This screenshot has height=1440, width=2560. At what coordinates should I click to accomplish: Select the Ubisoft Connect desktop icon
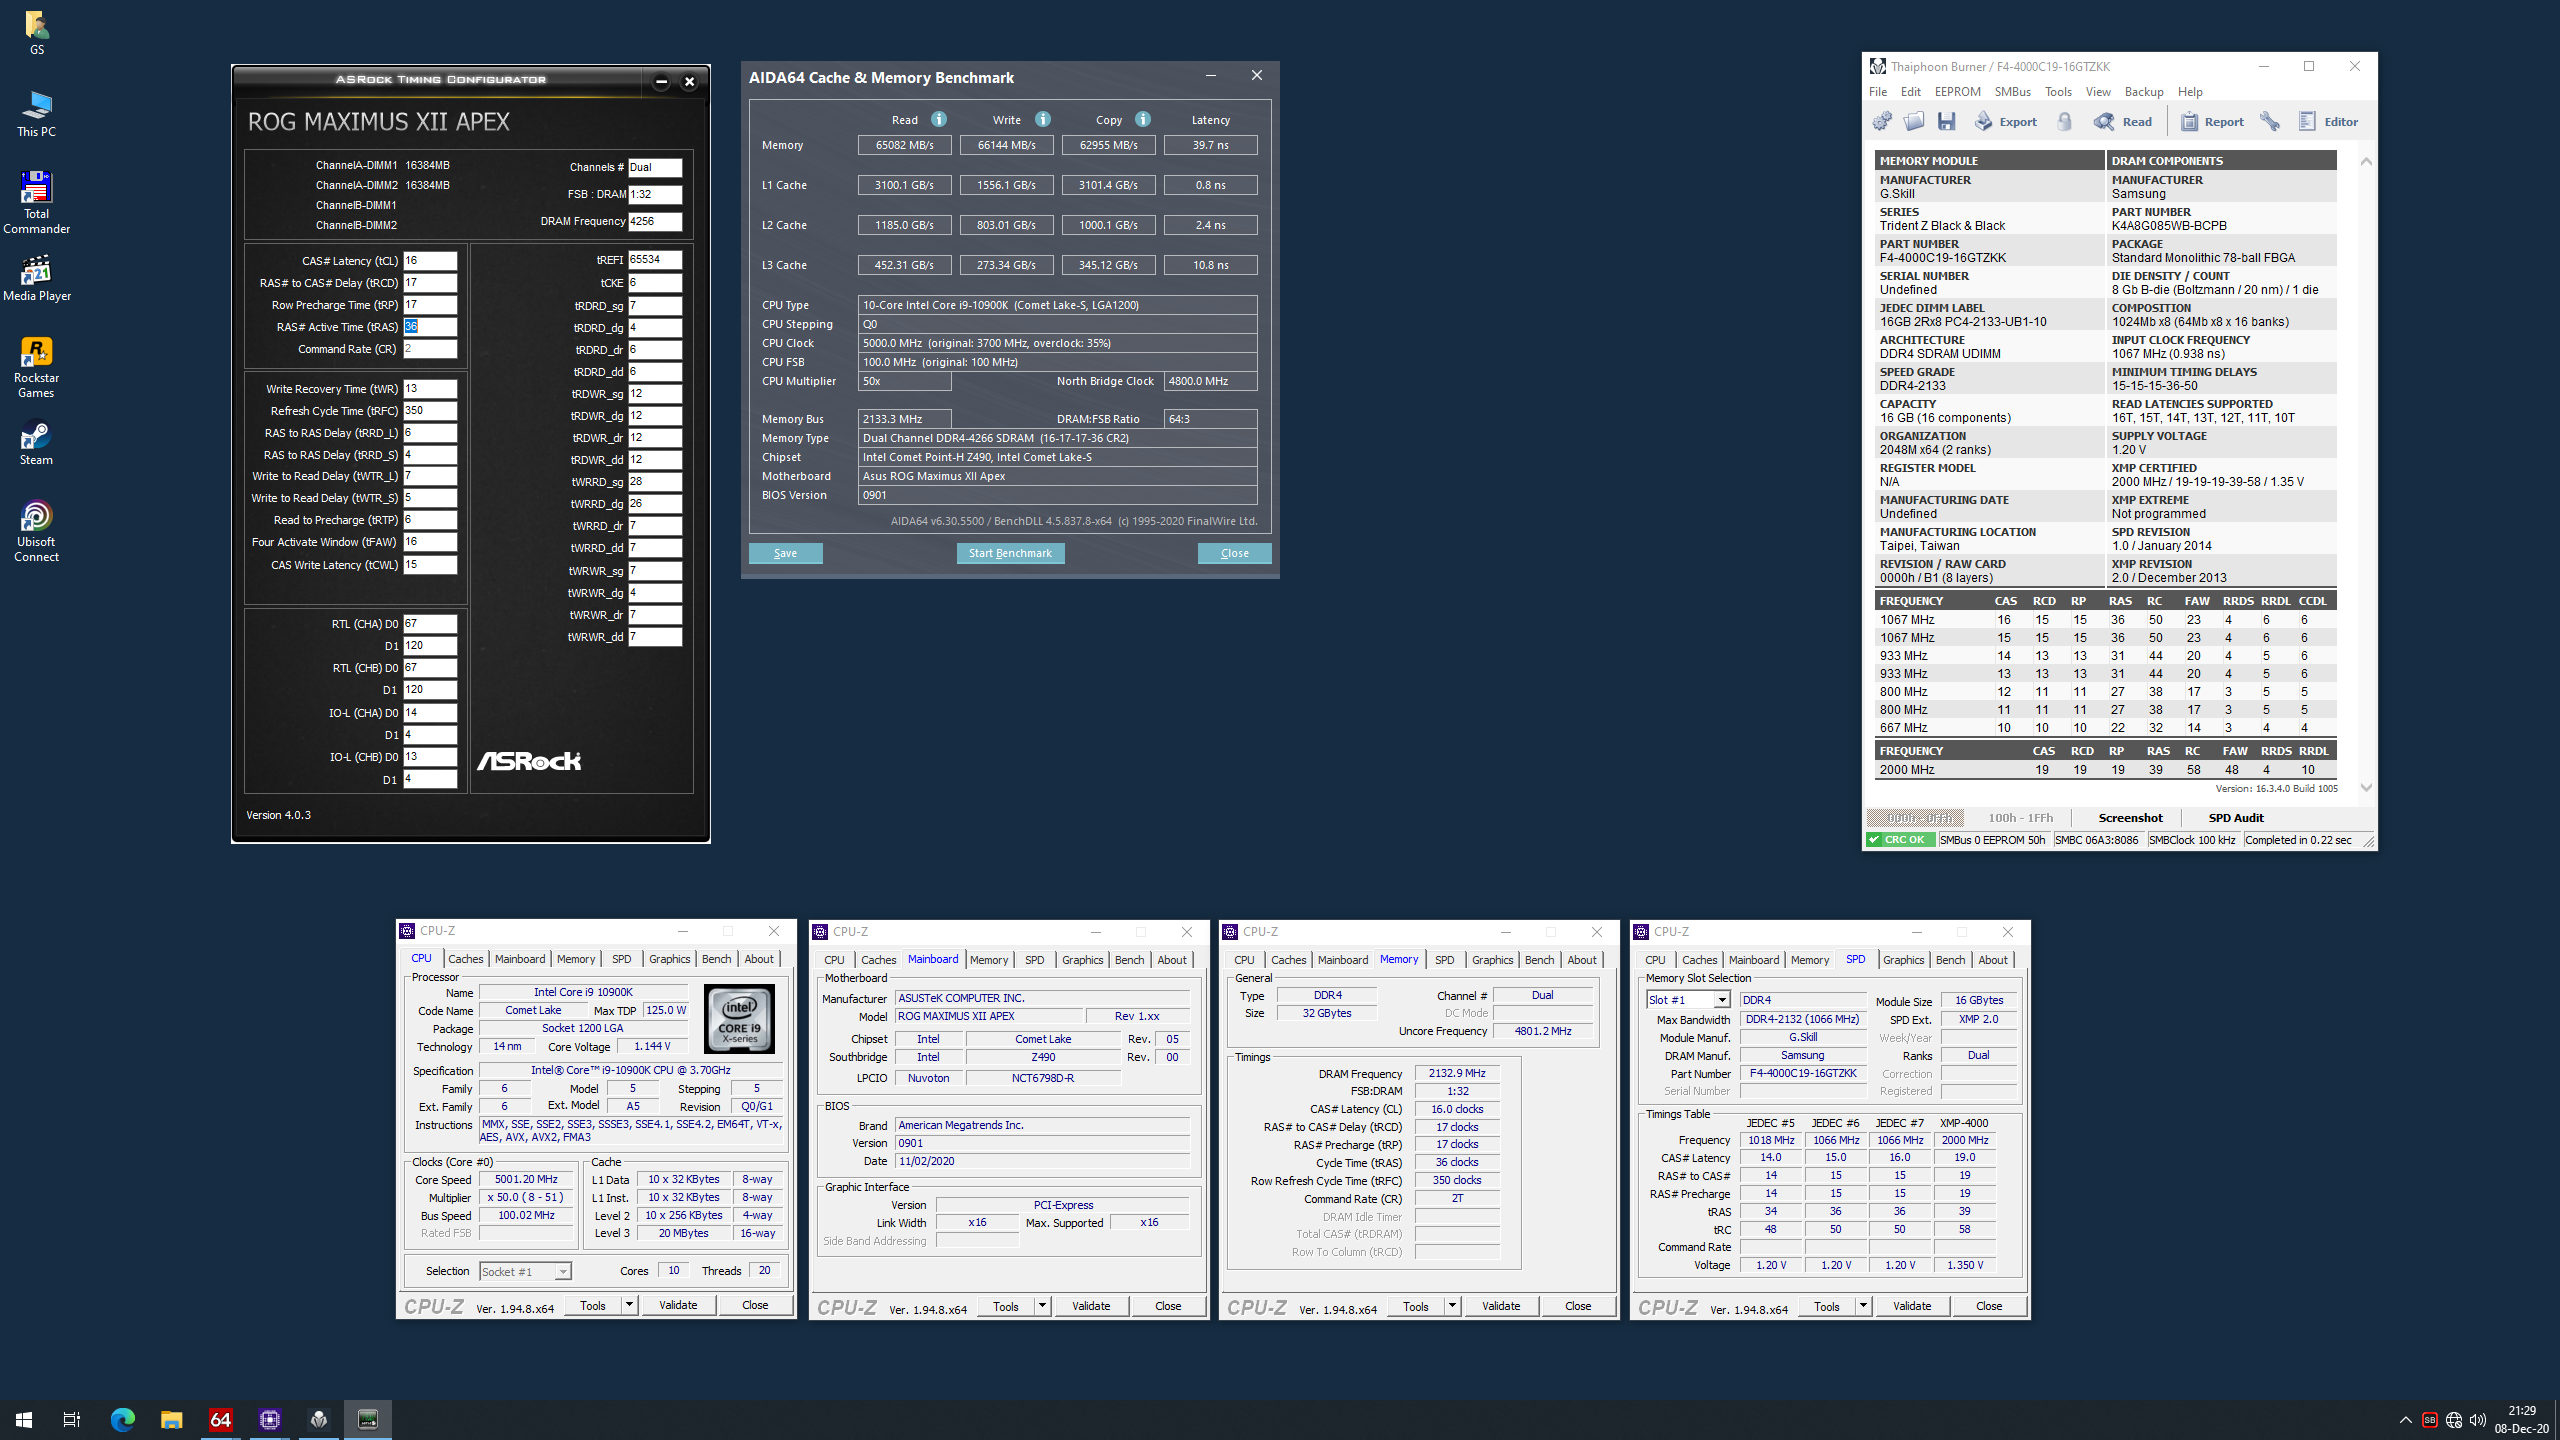36,532
